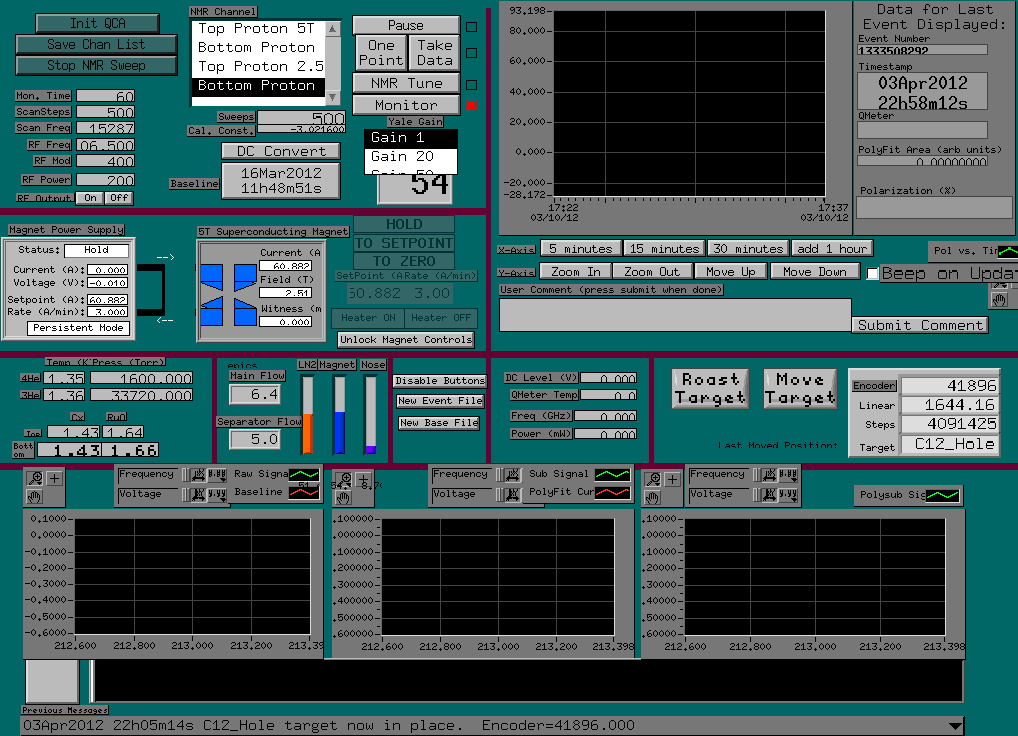This screenshot has height=736, width=1018.
Task: Toggle the checkbox beside the Pause button
Action: (472, 27)
